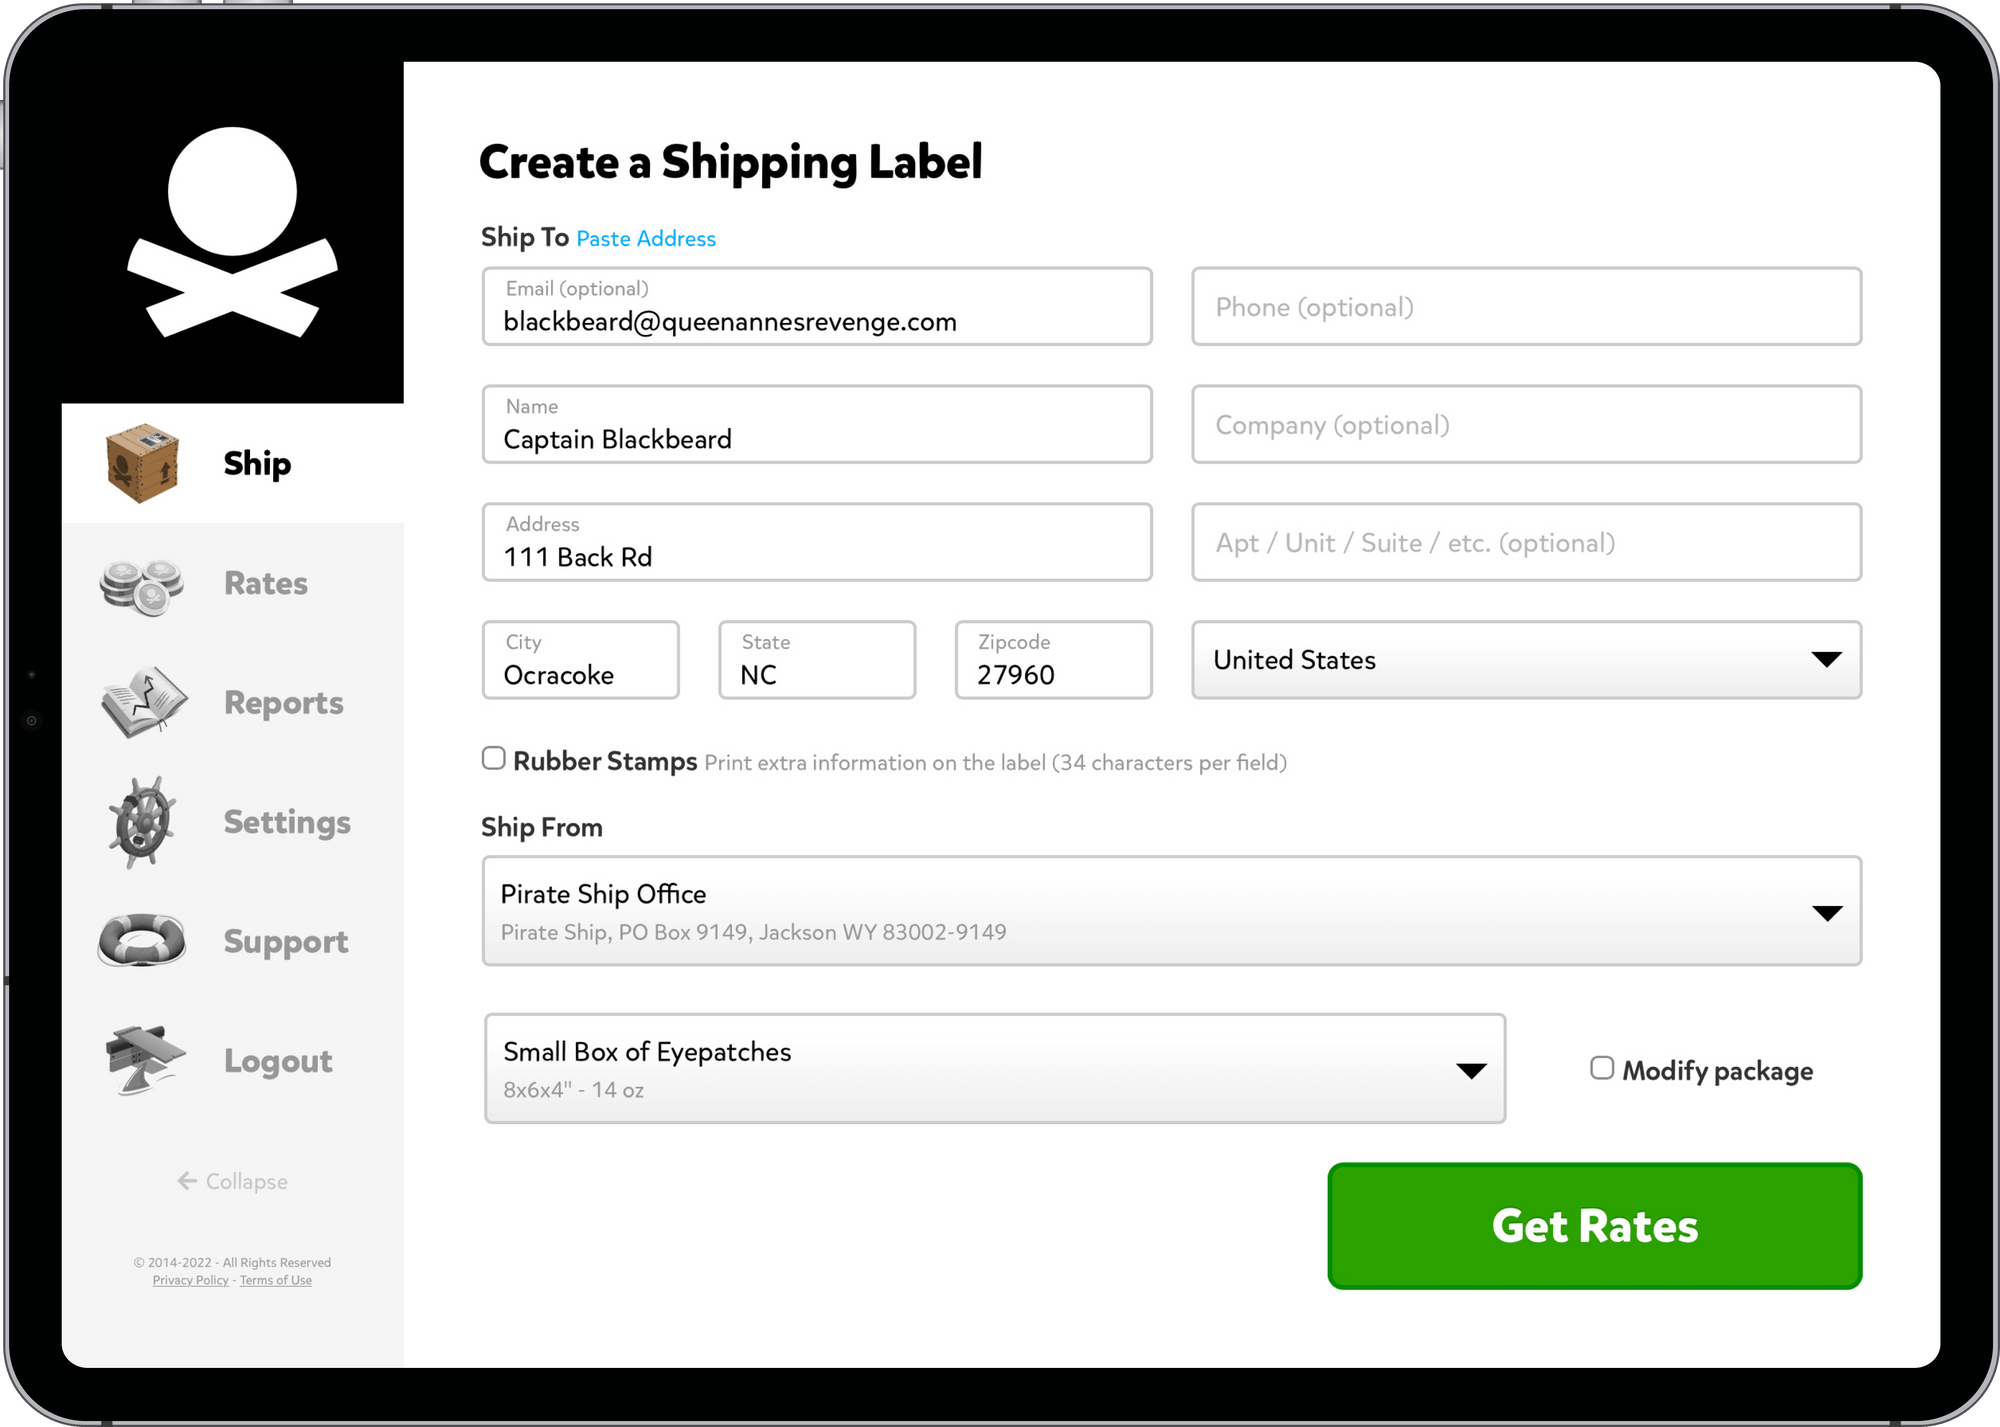Click the Collapse arrow icon in sidebar
Screen dimensions: 2000x1427
[x=186, y=1181]
